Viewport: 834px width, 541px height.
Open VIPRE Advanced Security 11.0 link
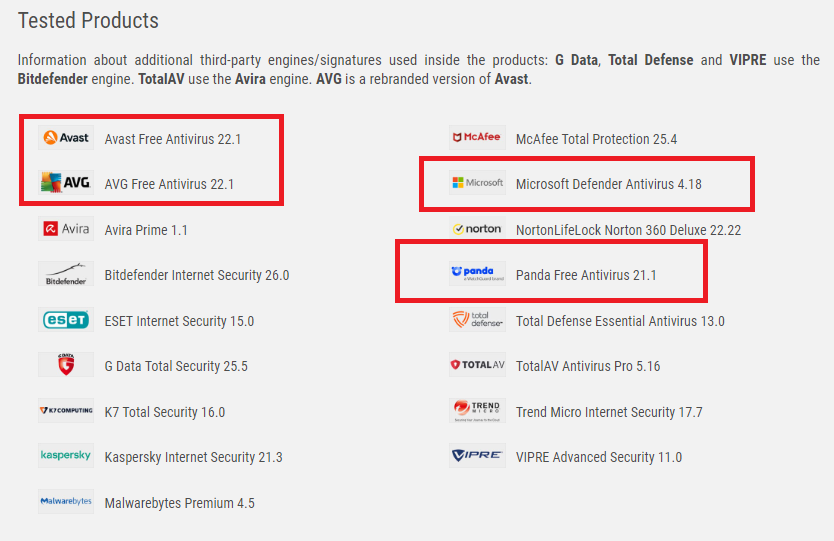tap(599, 457)
